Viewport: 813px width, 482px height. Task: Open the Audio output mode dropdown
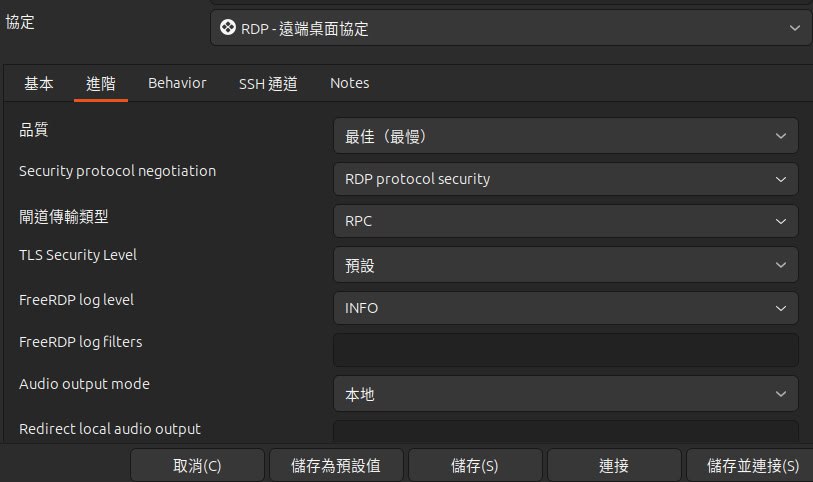pos(565,394)
